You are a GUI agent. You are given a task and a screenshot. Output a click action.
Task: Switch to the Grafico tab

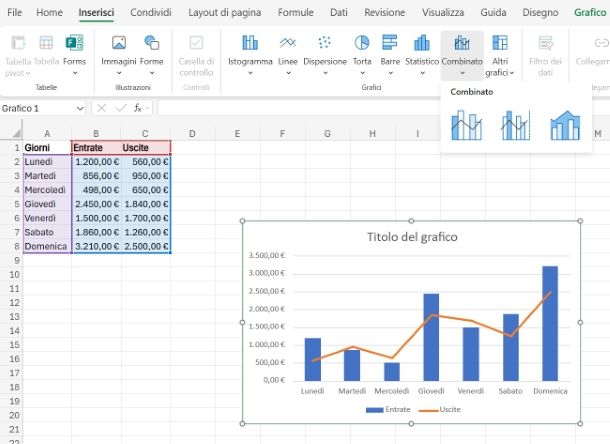coord(590,12)
